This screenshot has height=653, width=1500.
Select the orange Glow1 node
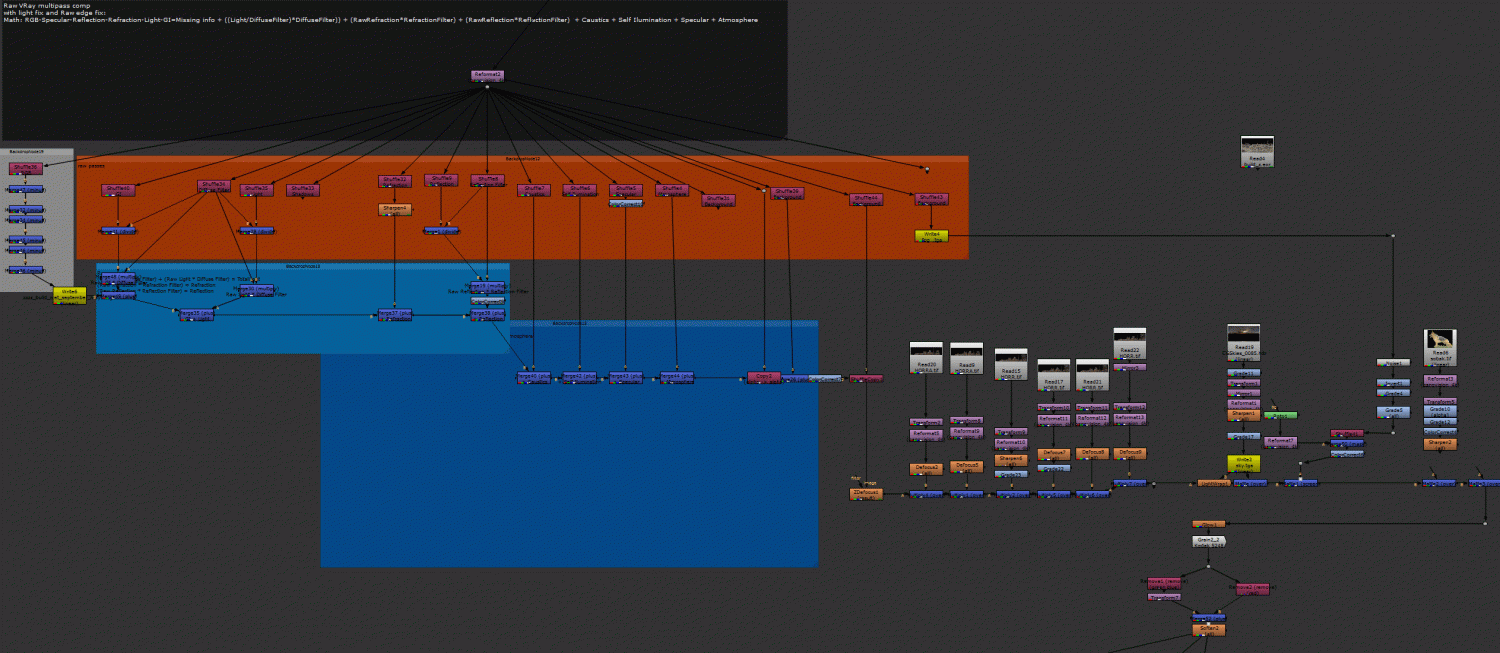[1208, 524]
